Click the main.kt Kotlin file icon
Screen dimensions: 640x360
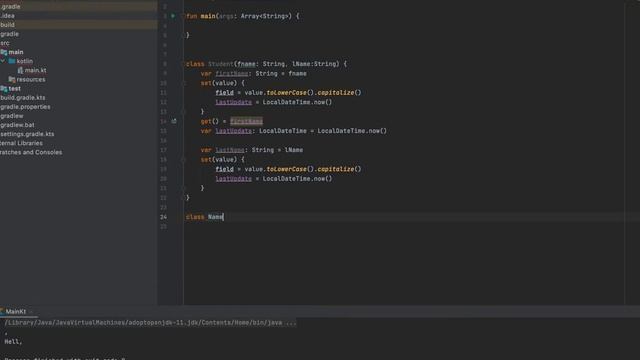pos(20,71)
